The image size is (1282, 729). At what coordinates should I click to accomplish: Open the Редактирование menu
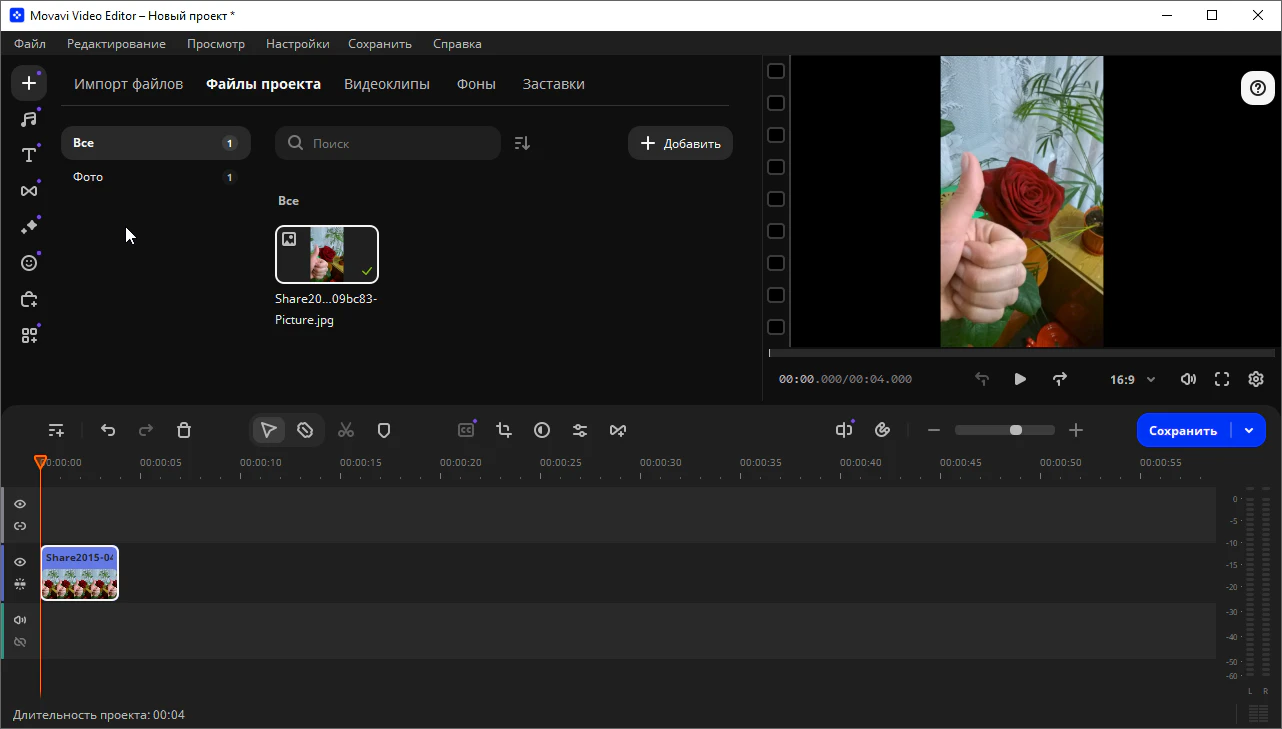tap(116, 44)
